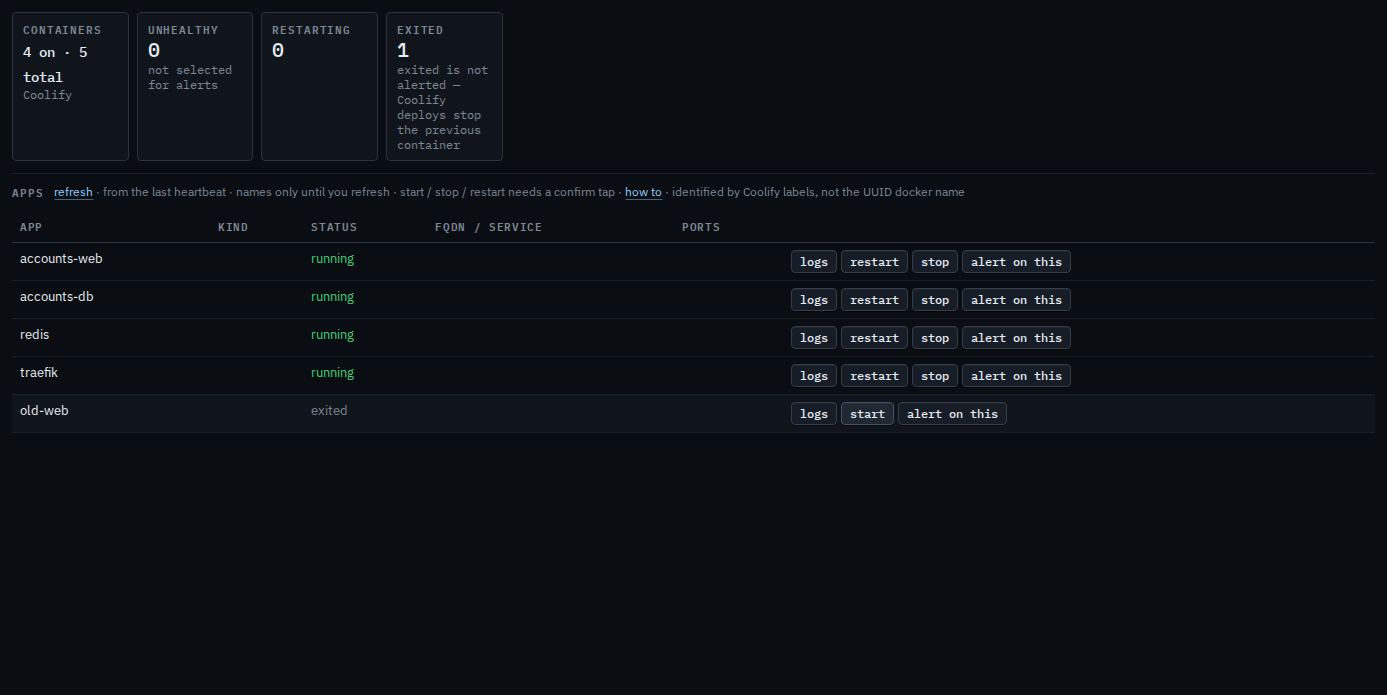Click the STATUS column header
Viewport: 1387px width, 695px height.
[334, 227]
